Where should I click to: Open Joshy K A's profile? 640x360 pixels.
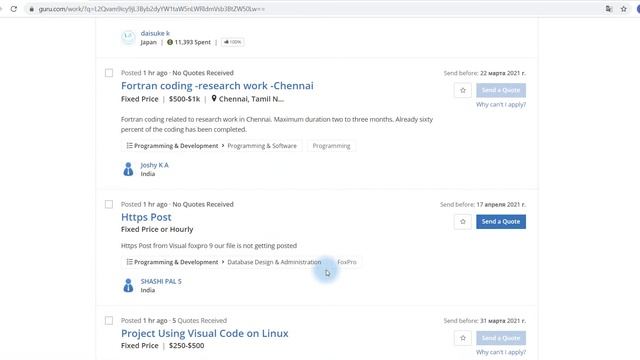pos(154,165)
